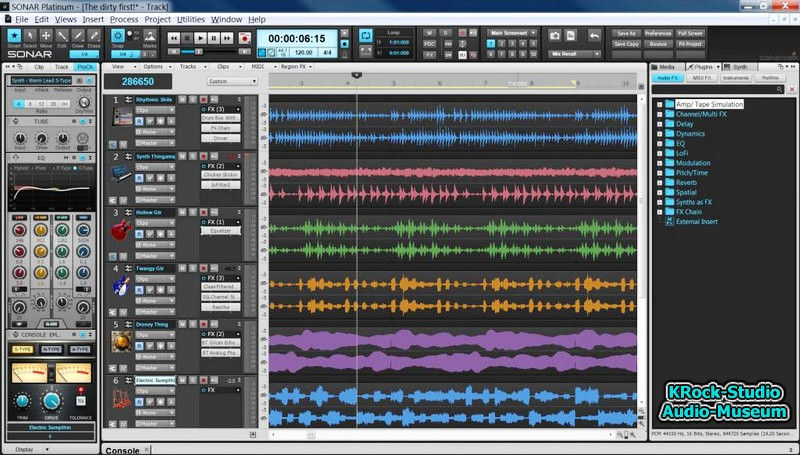
Task: Start playback with the Play button
Action: tap(201, 38)
